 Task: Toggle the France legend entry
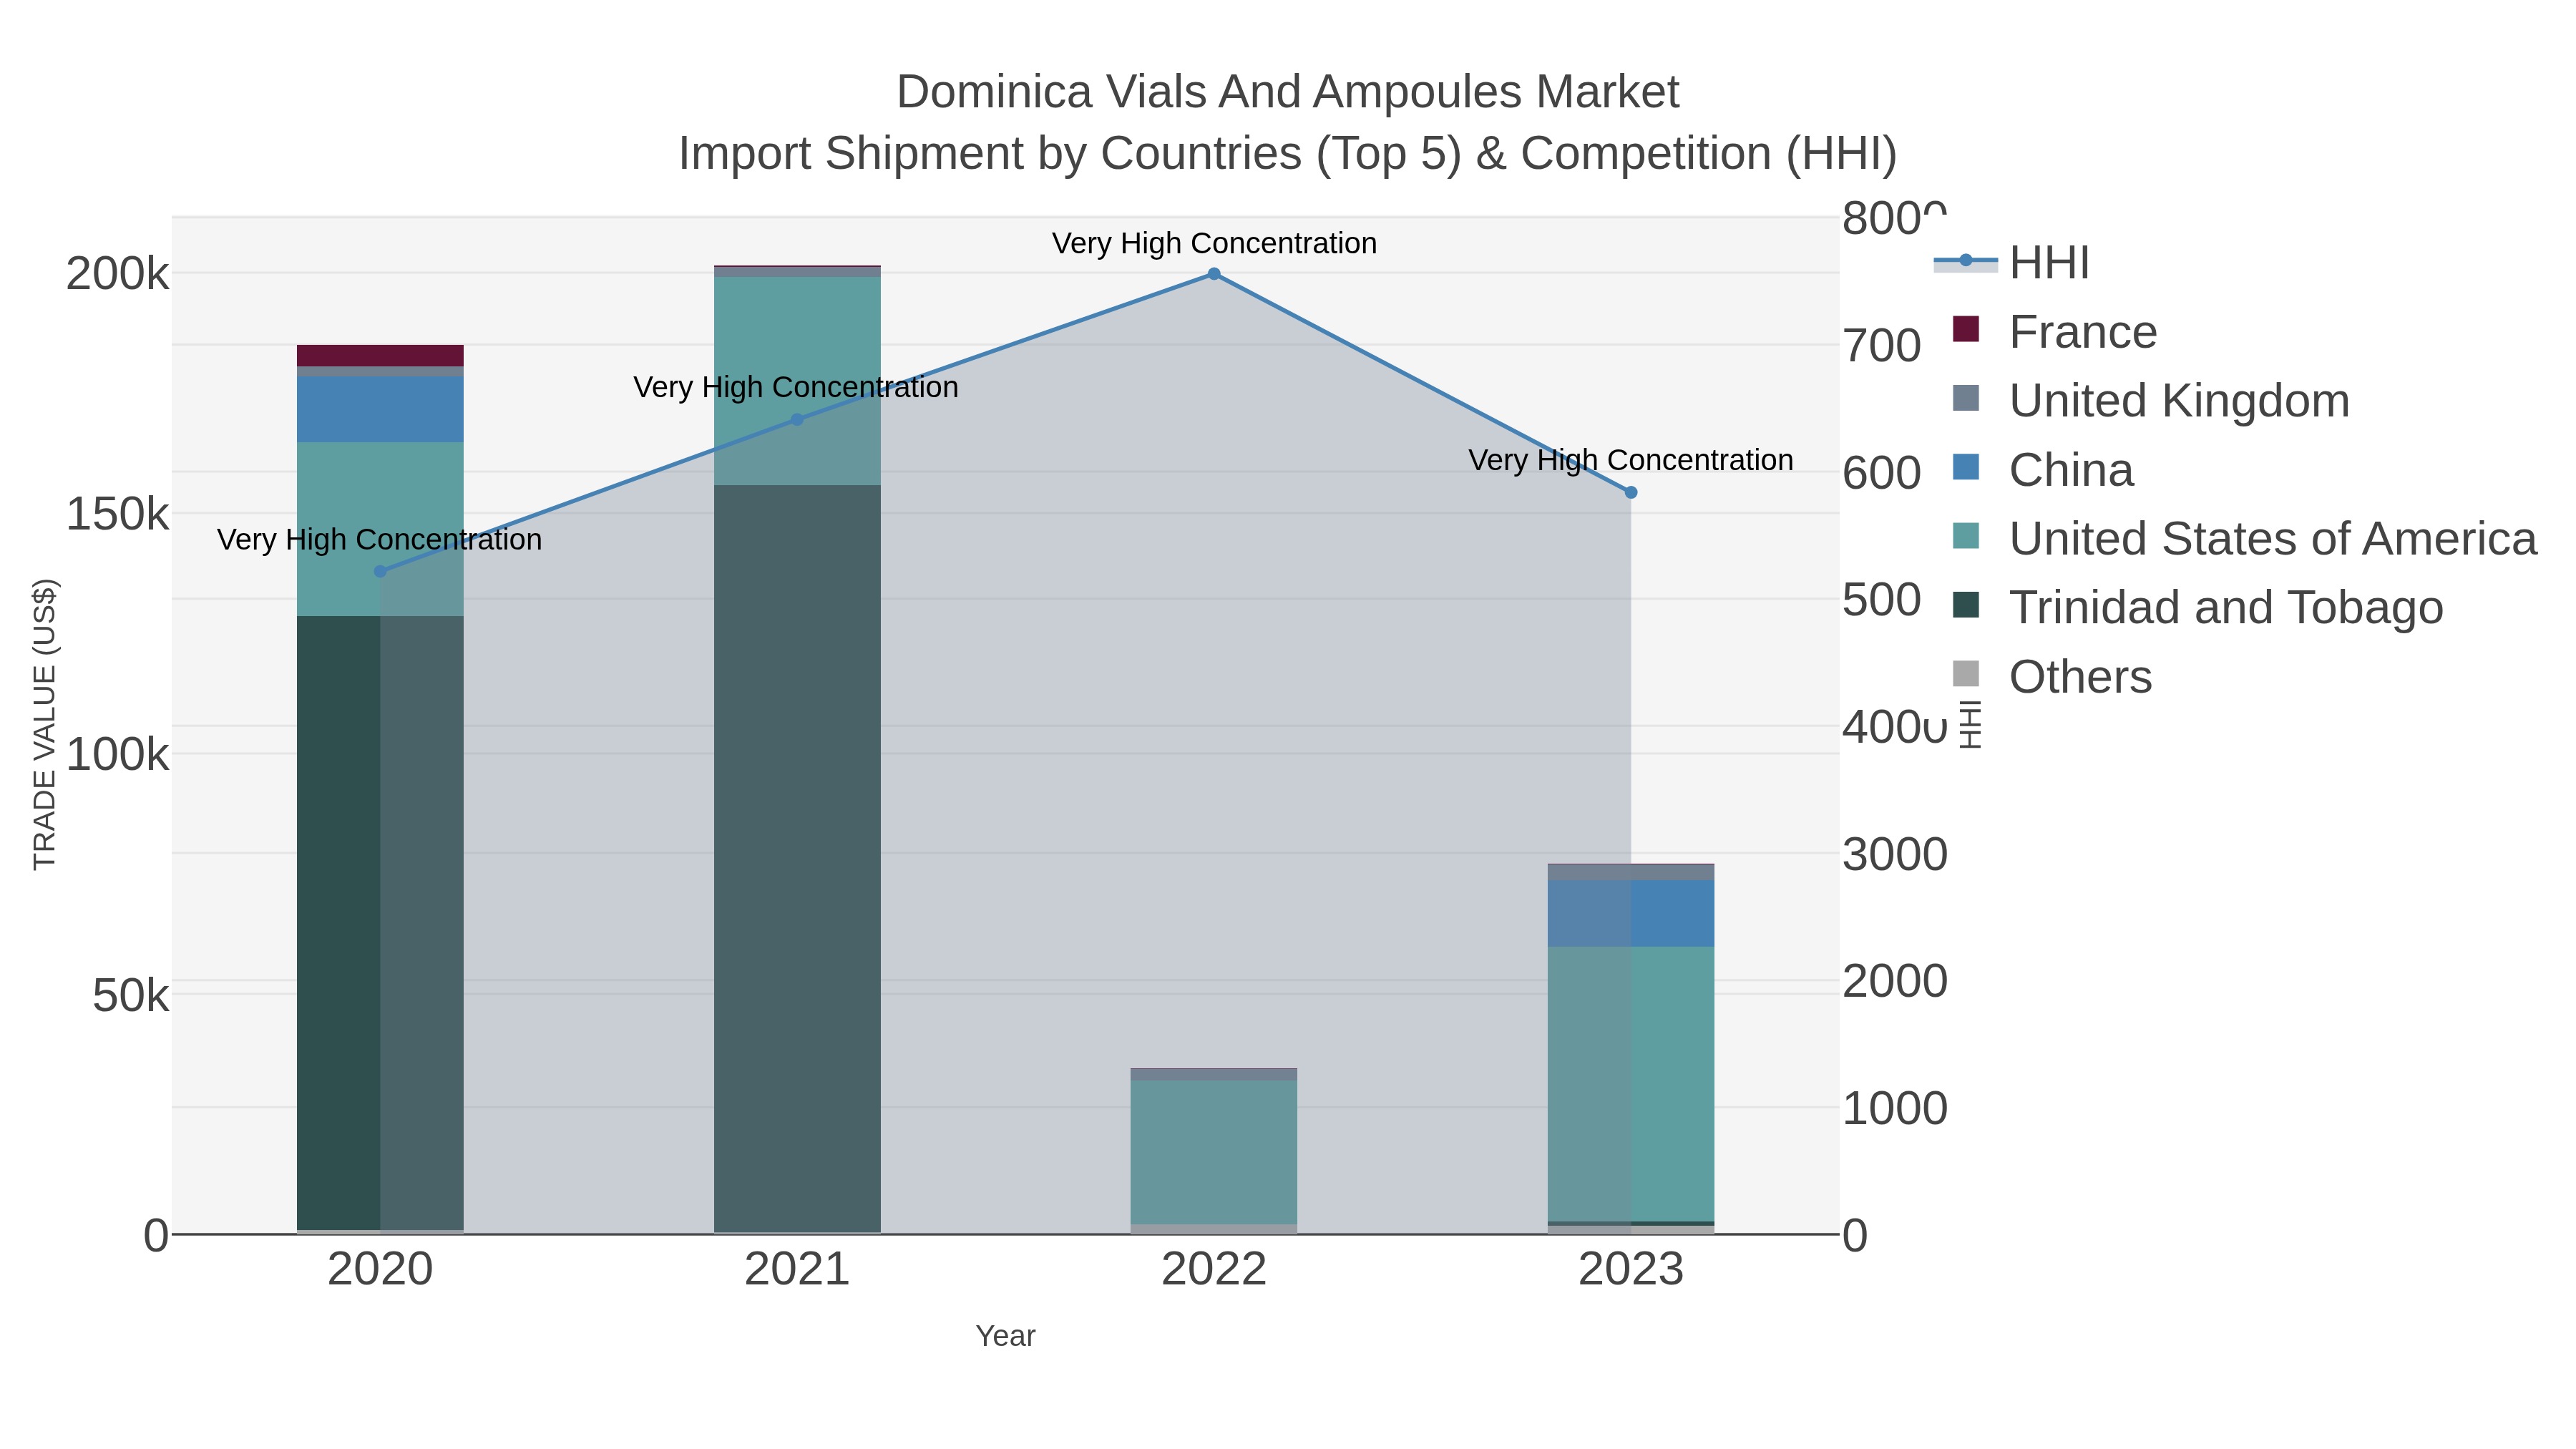[x=2055, y=332]
